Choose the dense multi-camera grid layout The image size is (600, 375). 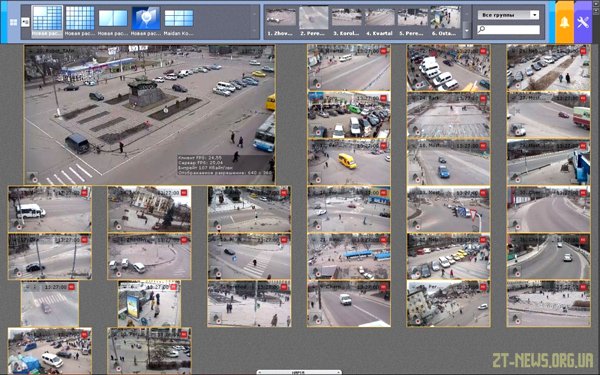coord(80,18)
